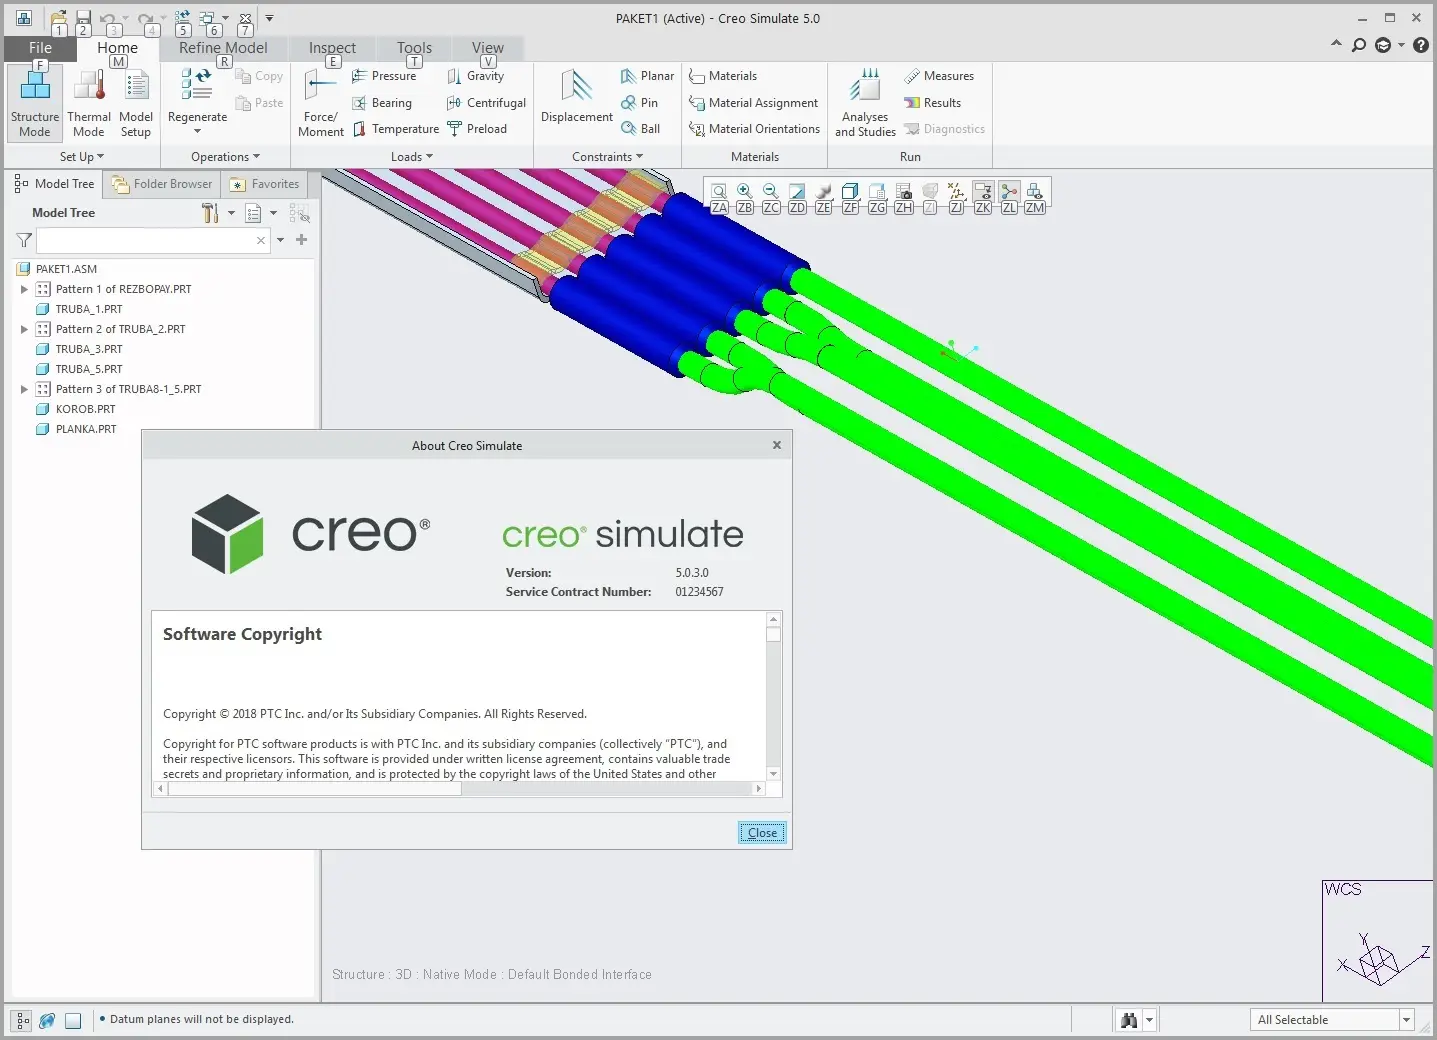Select PLANKA.PRT in the model tree
Viewport: 1437px width, 1040px height.
tap(86, 429)
